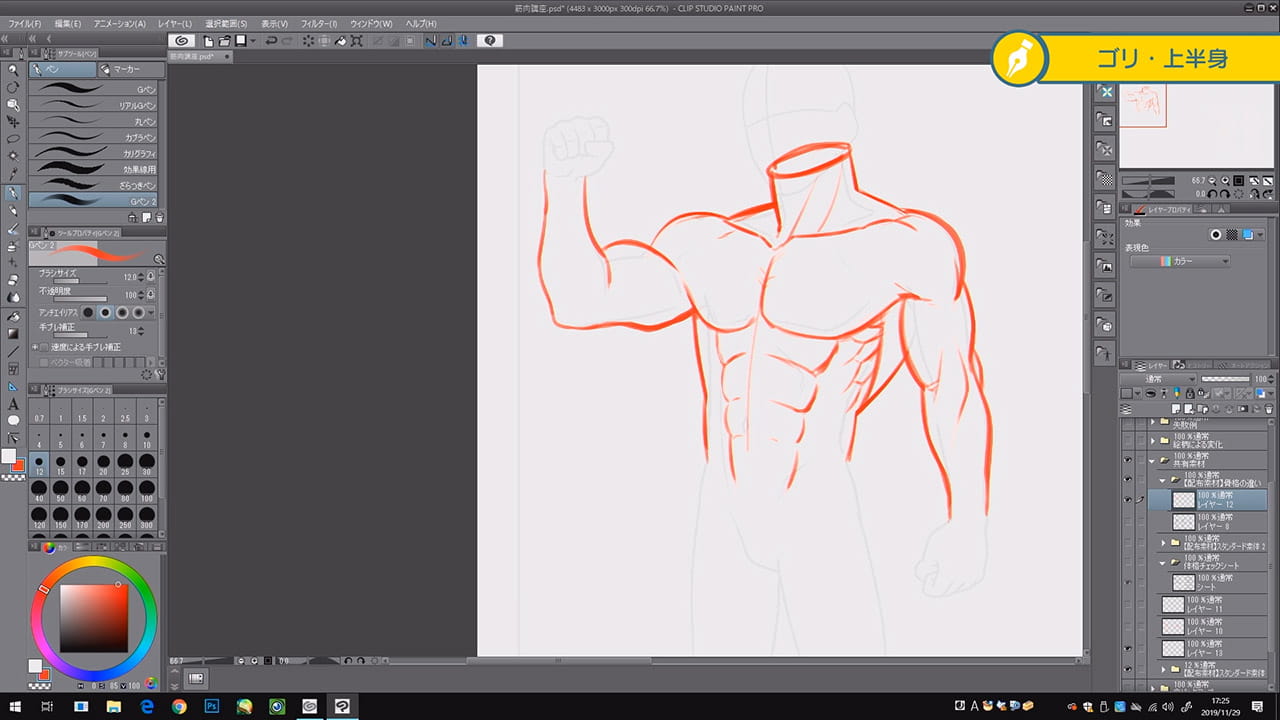Open ファイル(F) menu

[25, 23]
